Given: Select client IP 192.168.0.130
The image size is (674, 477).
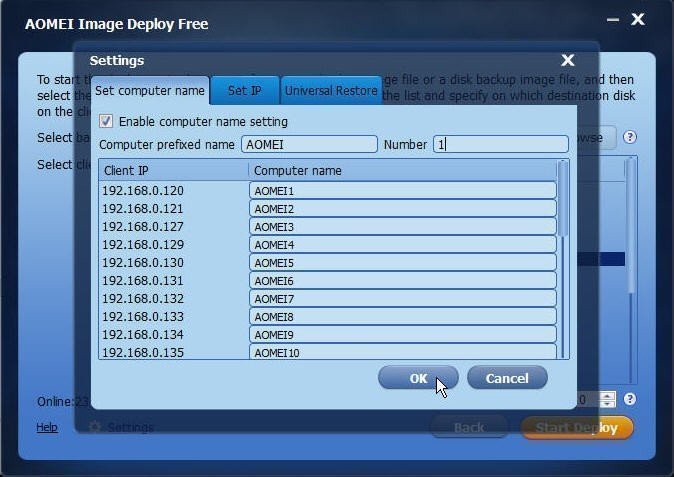Looking at the screenshot, I should 143,263.
